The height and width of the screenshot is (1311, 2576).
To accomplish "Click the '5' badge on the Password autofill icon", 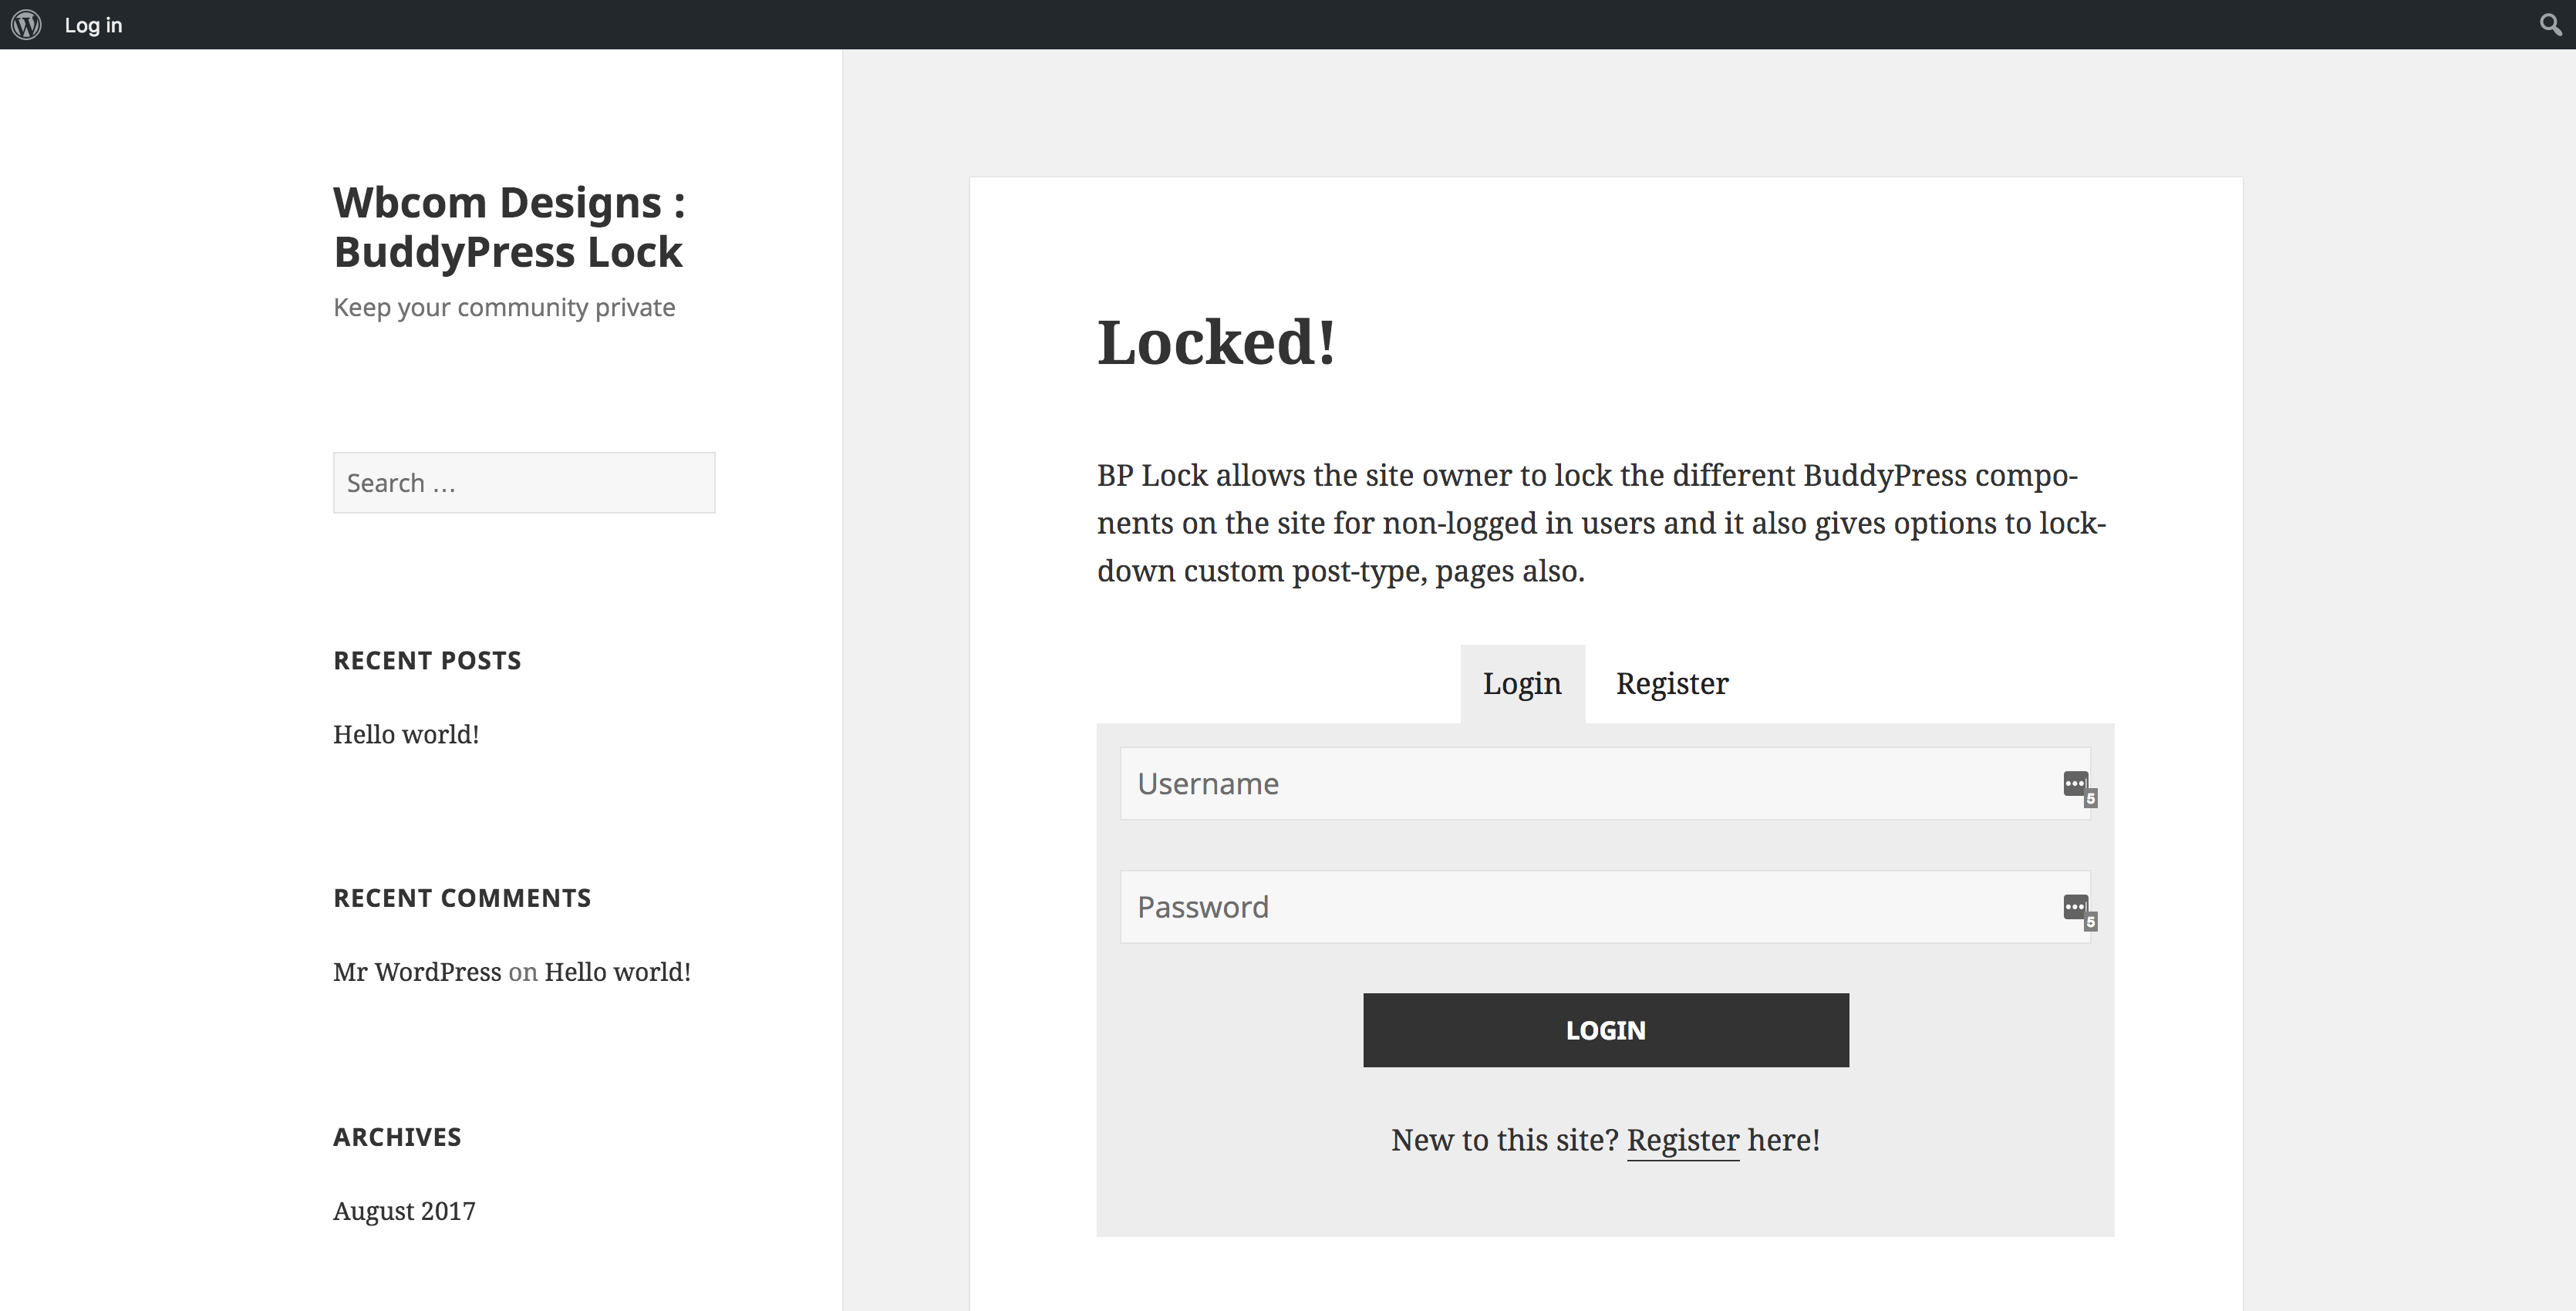I will point(2091,920).
